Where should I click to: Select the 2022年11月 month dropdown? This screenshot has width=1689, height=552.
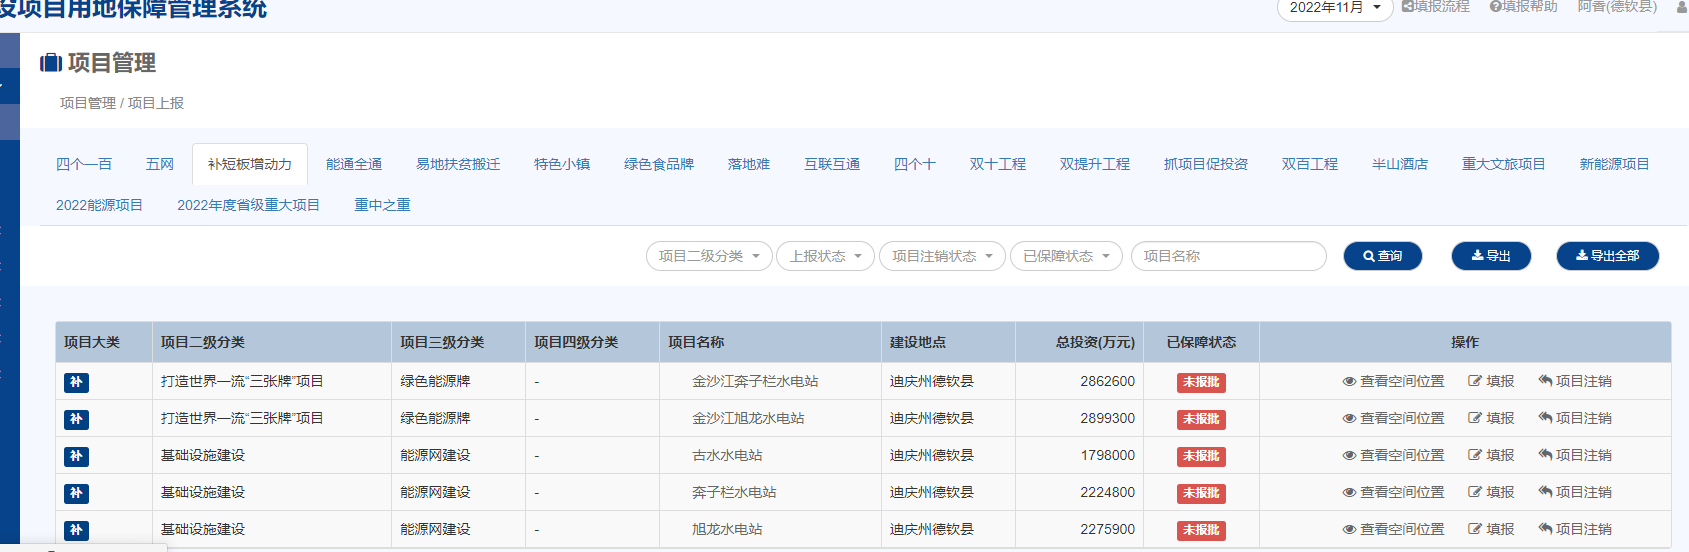[x=1334, y=8]
